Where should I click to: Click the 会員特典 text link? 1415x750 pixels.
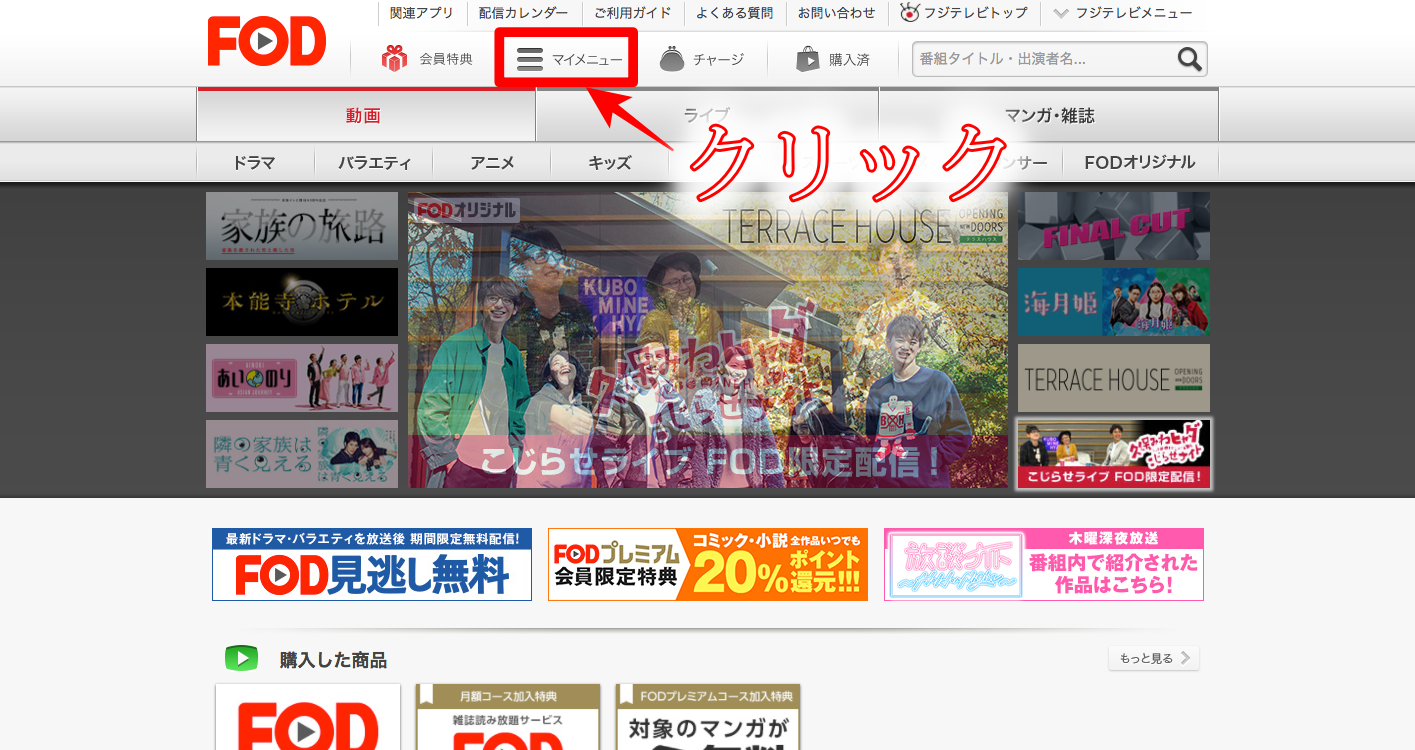click(x=446, y=59)
